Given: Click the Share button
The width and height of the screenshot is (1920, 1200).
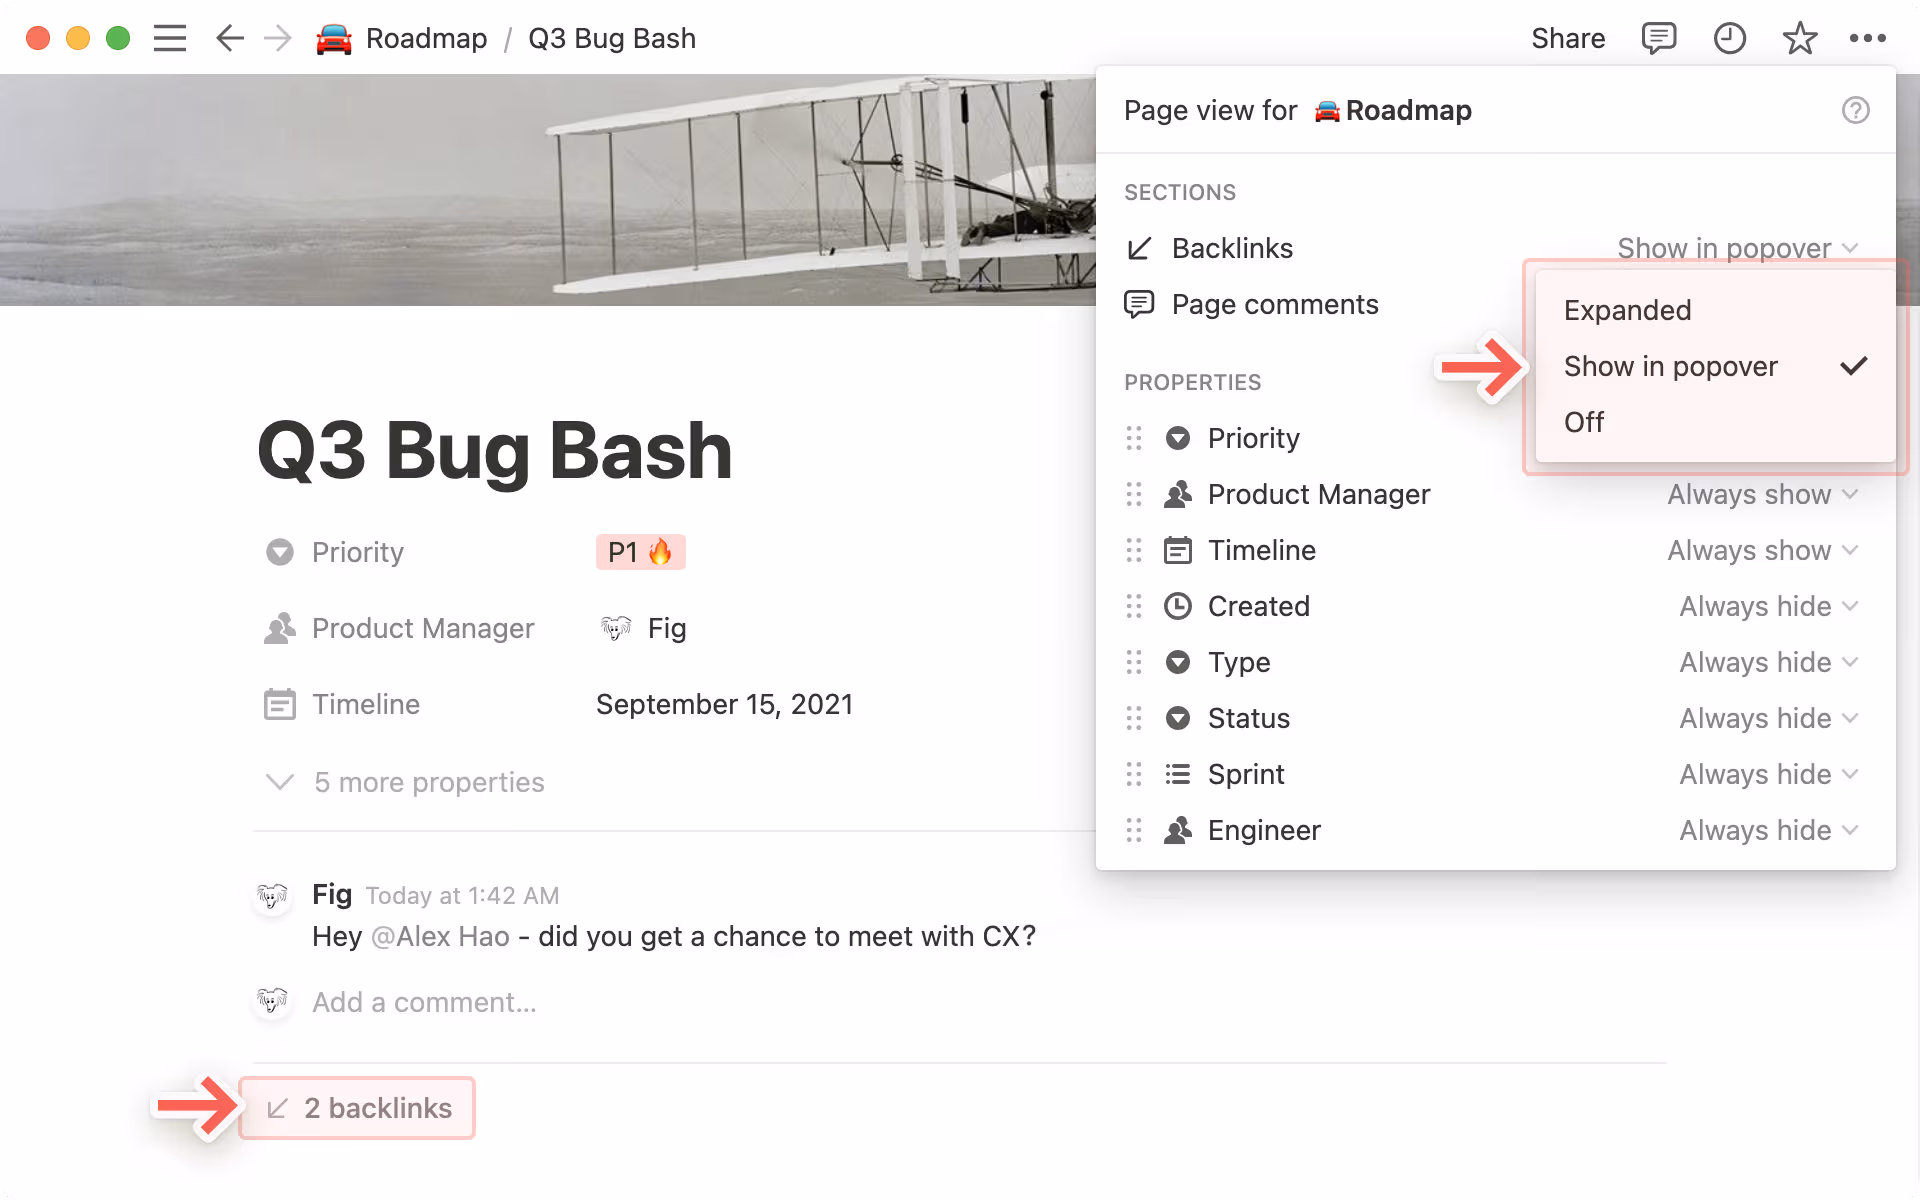Looking at the screenshot, I should coord(1567,38).
